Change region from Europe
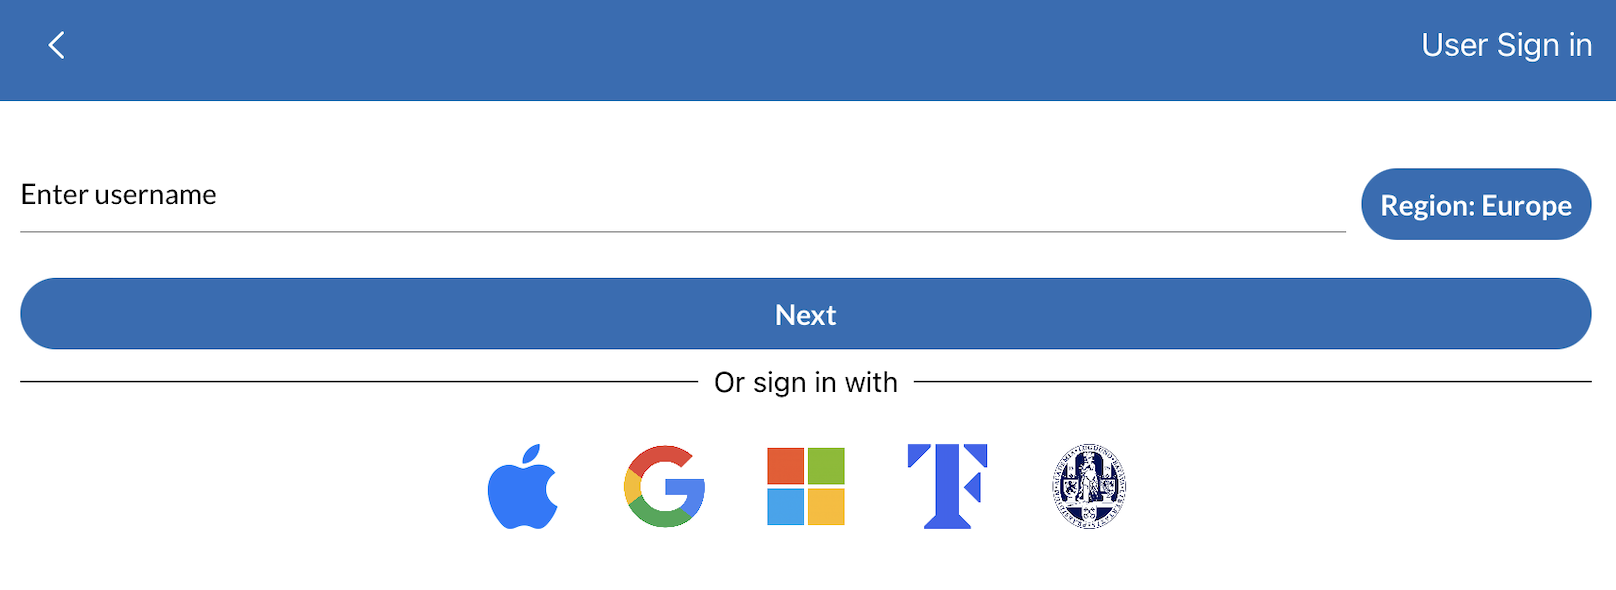Image resolution: width=1616 pixels, height=590 pixels. [x=1476, y=204]
